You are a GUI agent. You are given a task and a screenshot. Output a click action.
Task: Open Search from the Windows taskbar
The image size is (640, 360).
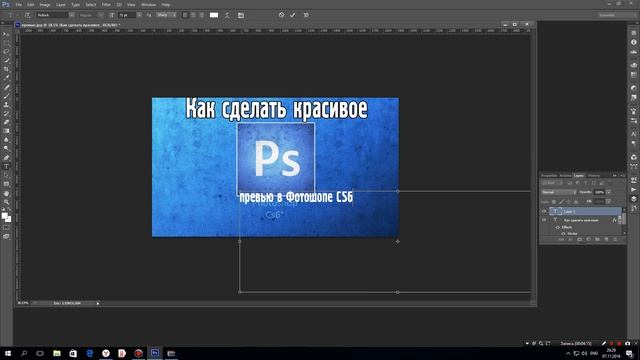click(x=24, y=353)
